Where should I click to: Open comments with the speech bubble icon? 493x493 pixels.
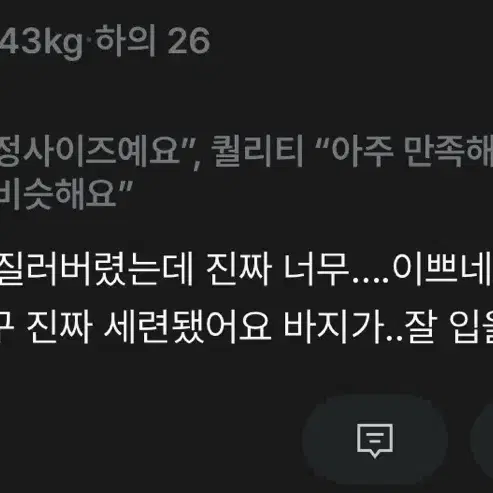tap(375, 440)
